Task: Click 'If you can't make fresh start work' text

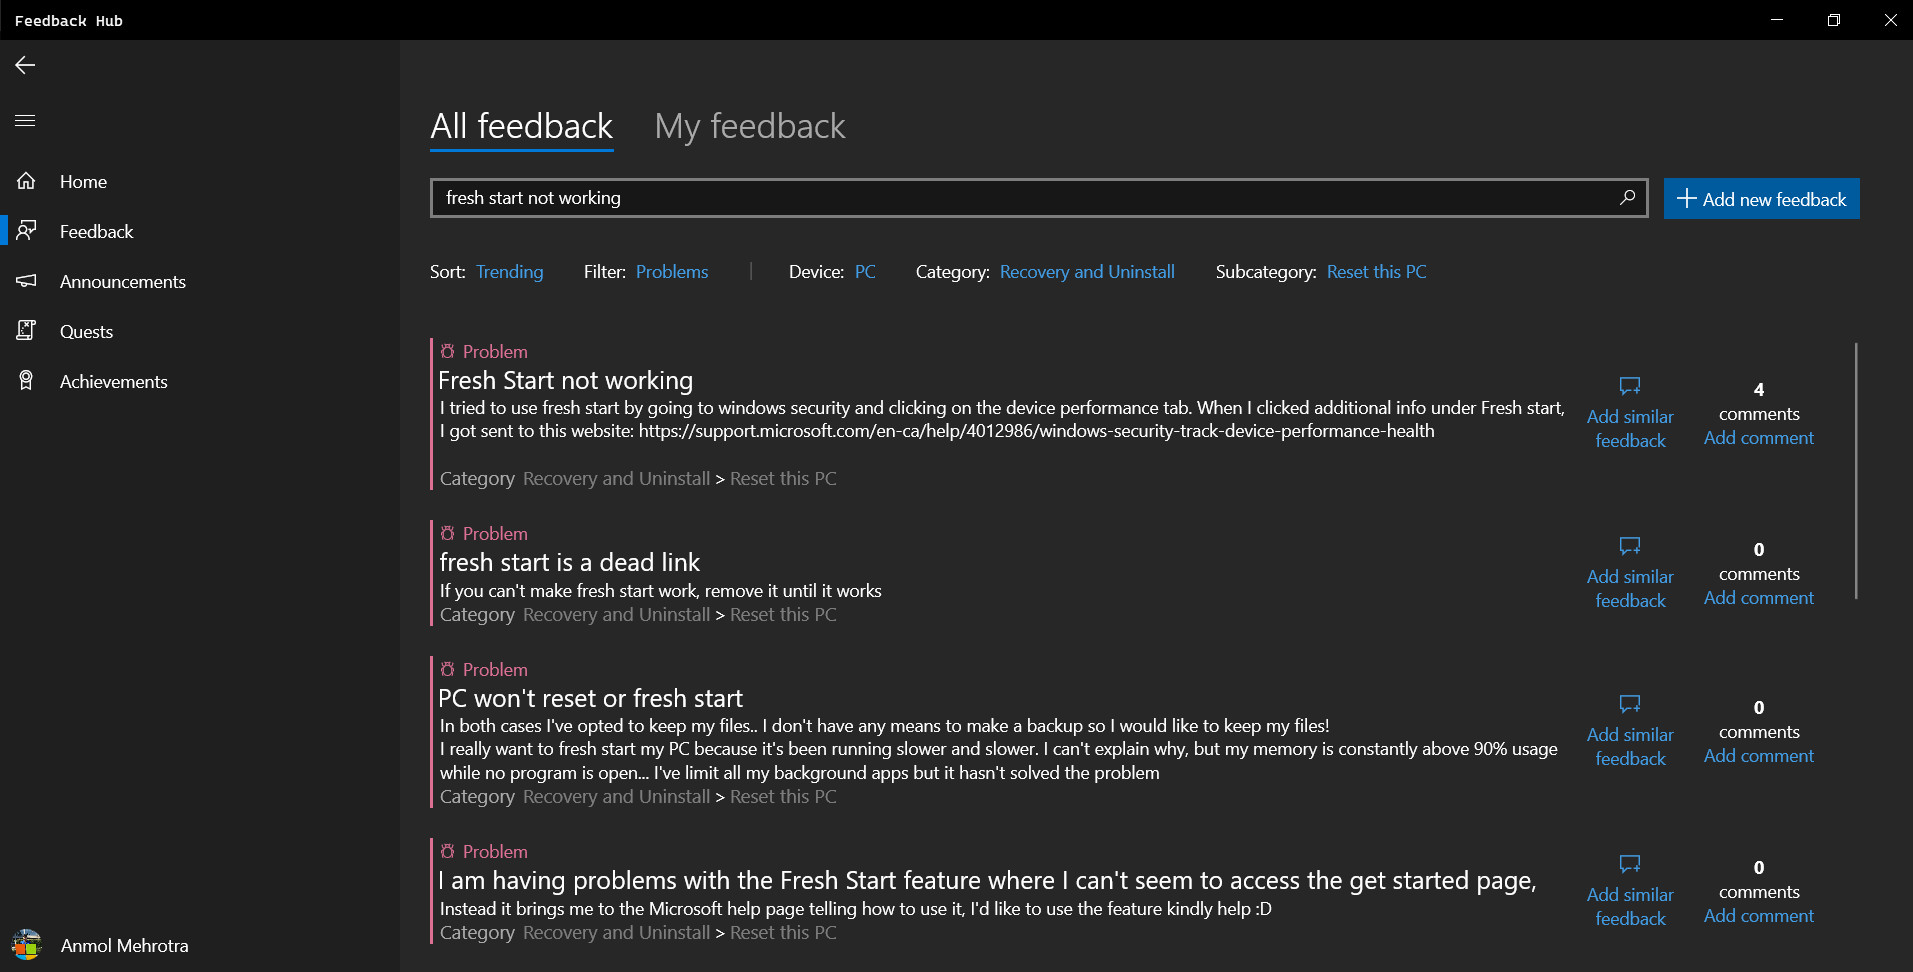Action: point(660,591)
